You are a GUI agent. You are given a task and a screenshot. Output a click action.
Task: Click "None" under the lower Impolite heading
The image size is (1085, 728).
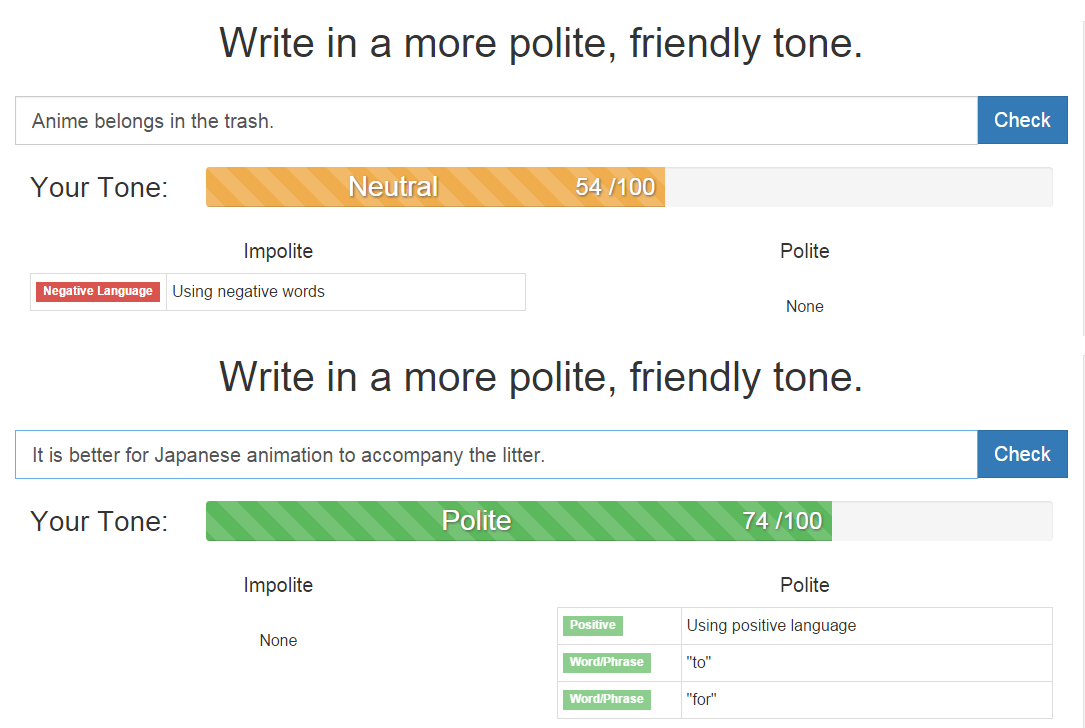click(278, 641)
